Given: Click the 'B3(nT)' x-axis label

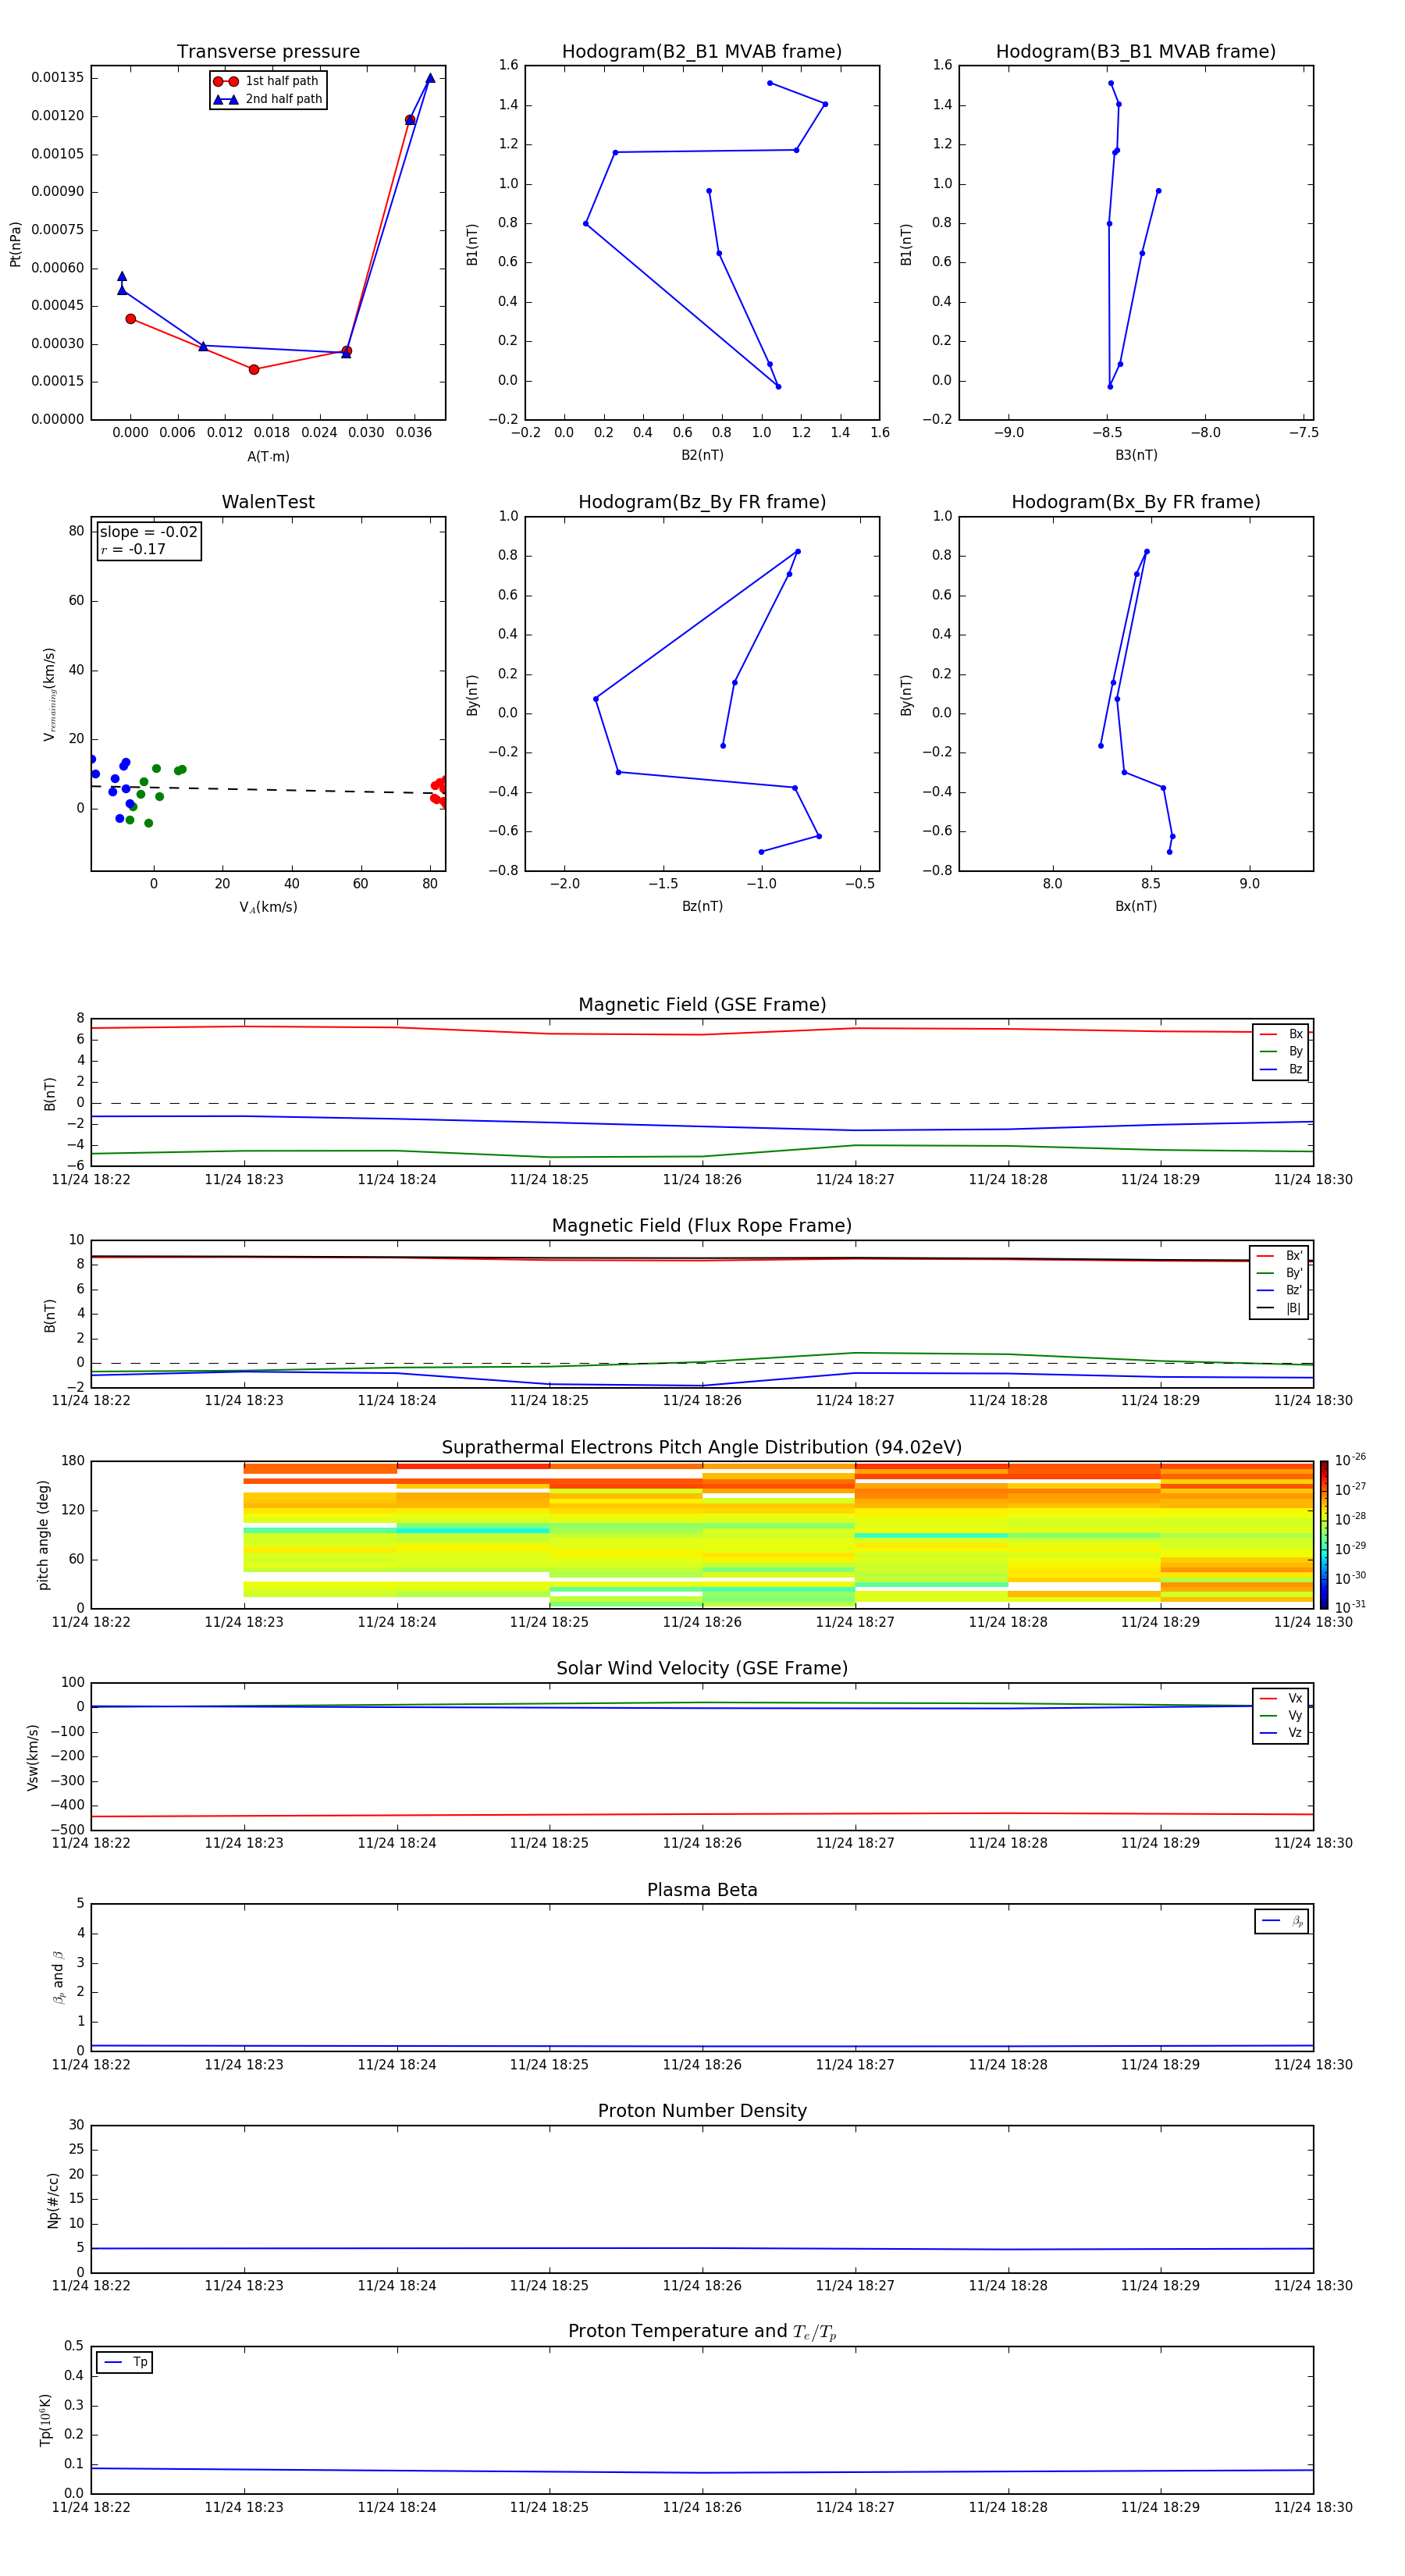Looking at the screenshot, I should [1136, 455].
